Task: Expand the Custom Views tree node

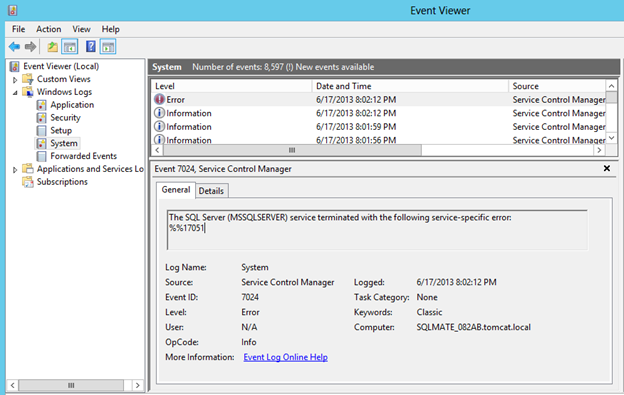Action: pyautogui.click(x=15, y=80)
